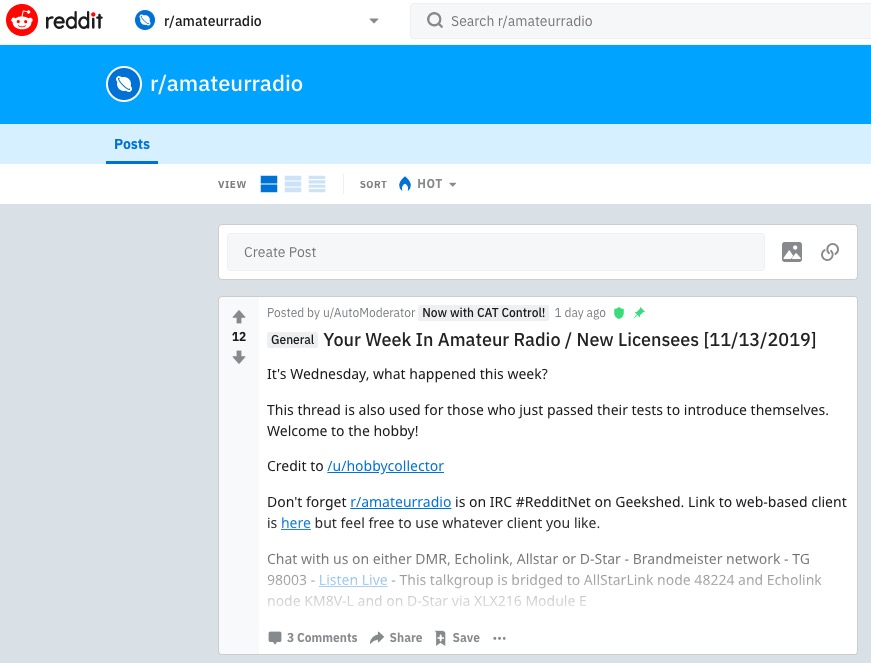Image resolution: width=871 pixels, height=663 pixels.
Task: Downvote the AutoModerator weekly post
Action: (239, 357)
